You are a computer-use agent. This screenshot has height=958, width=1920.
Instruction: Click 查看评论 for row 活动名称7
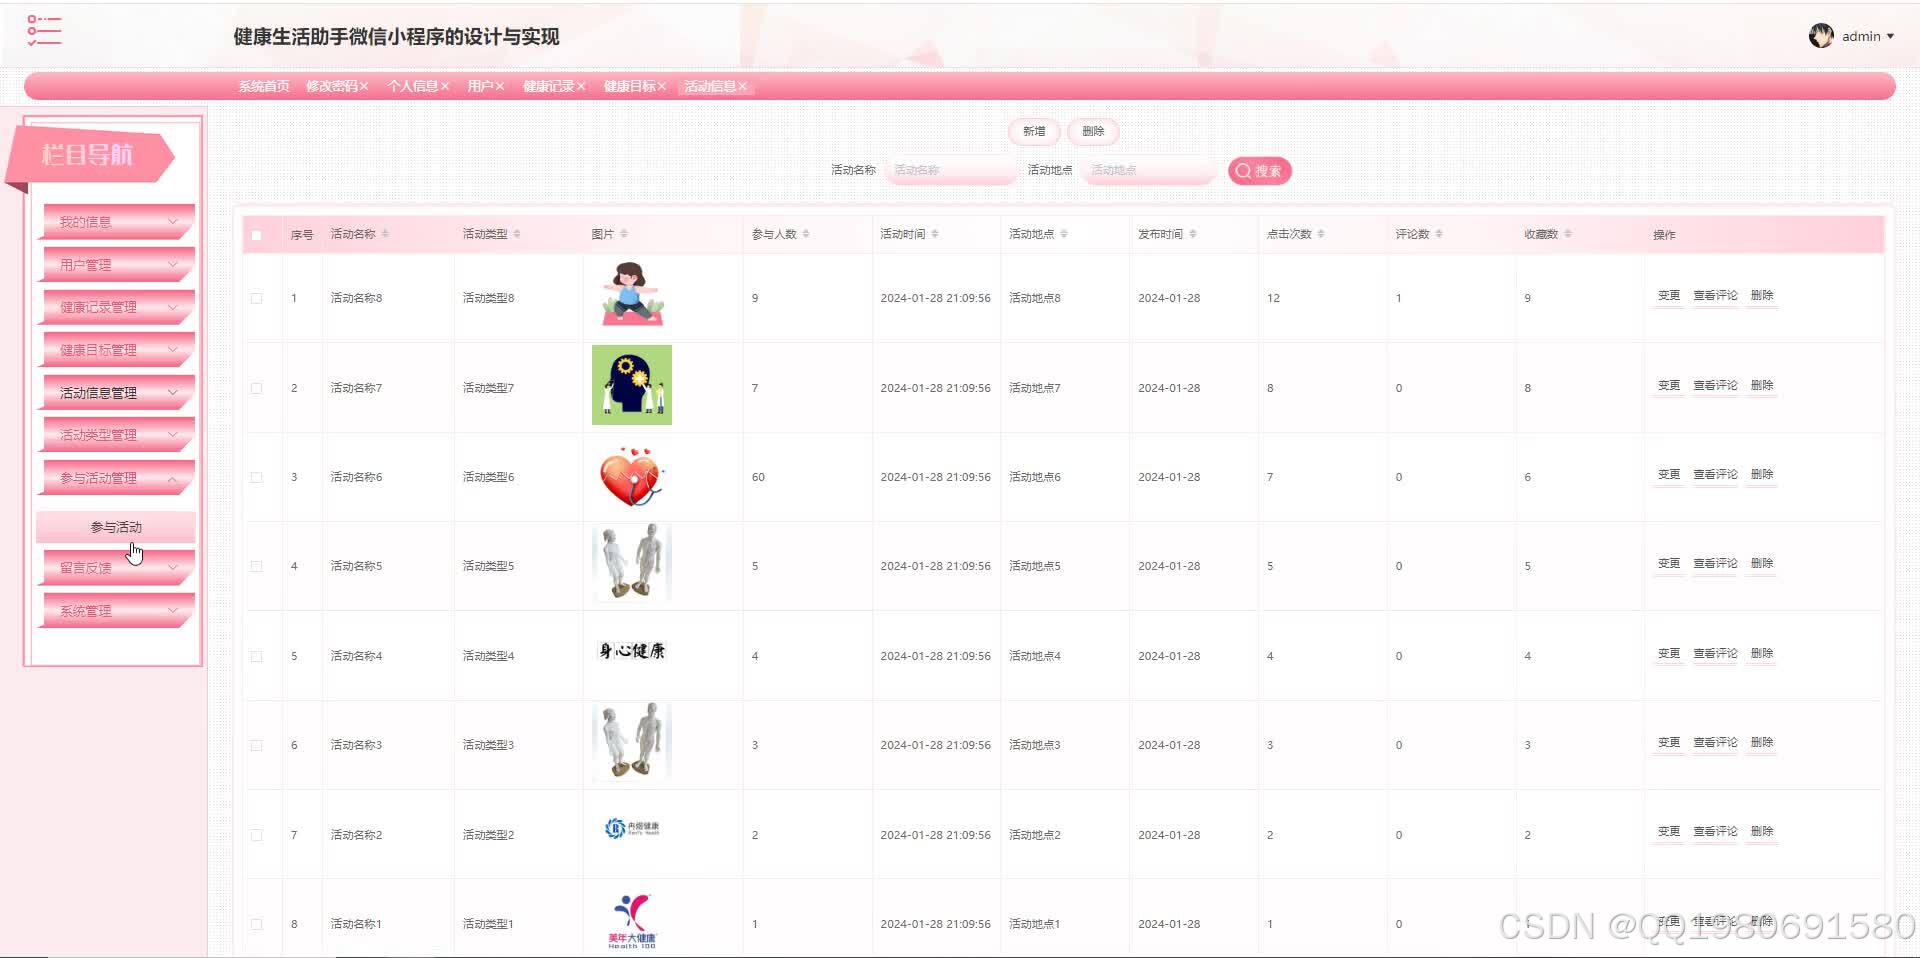tap(1715, 386)
